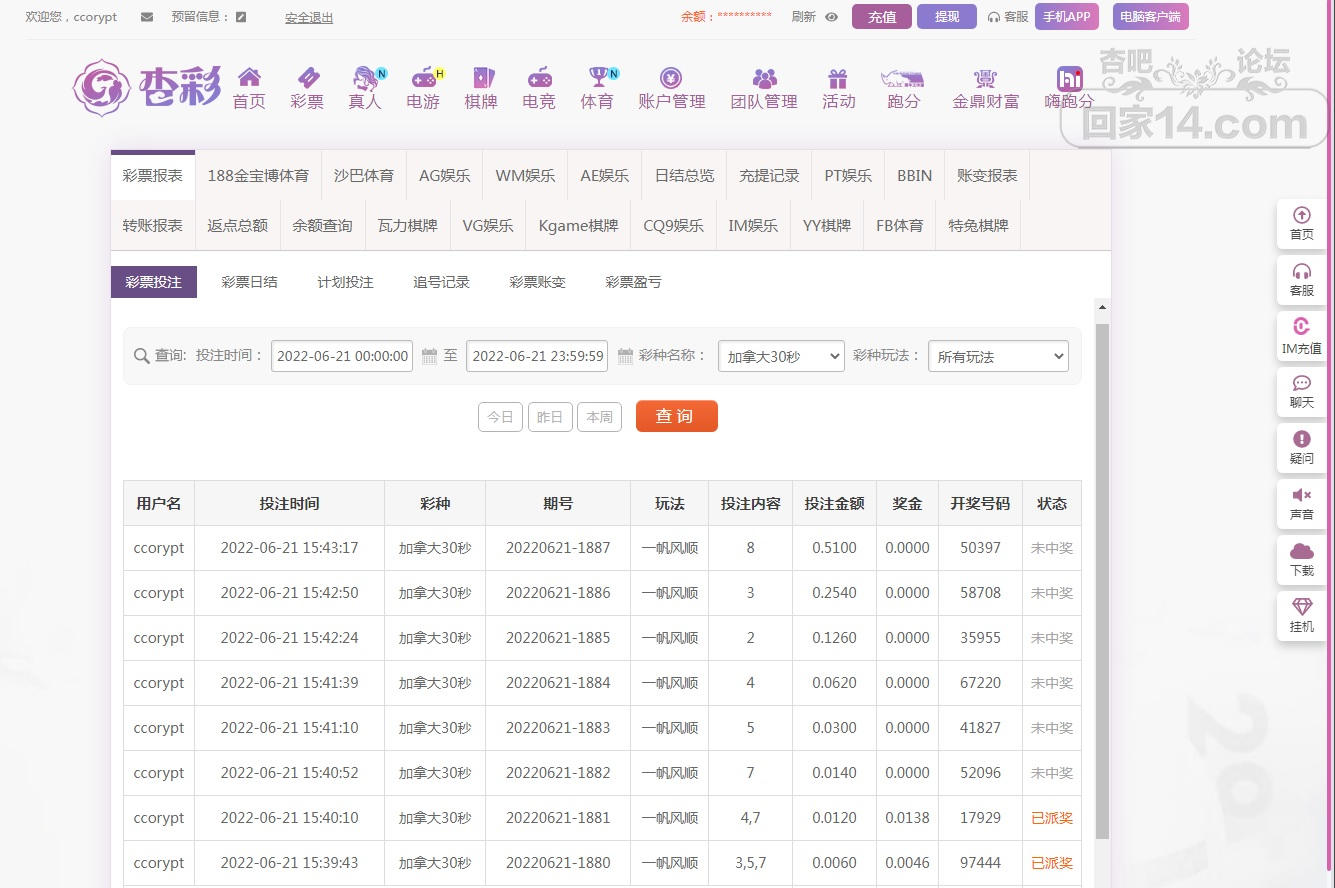The height and width of the screenshot is (888, 1335).
Task: Open calendar picker beside end date field
Action: (625, 356)
